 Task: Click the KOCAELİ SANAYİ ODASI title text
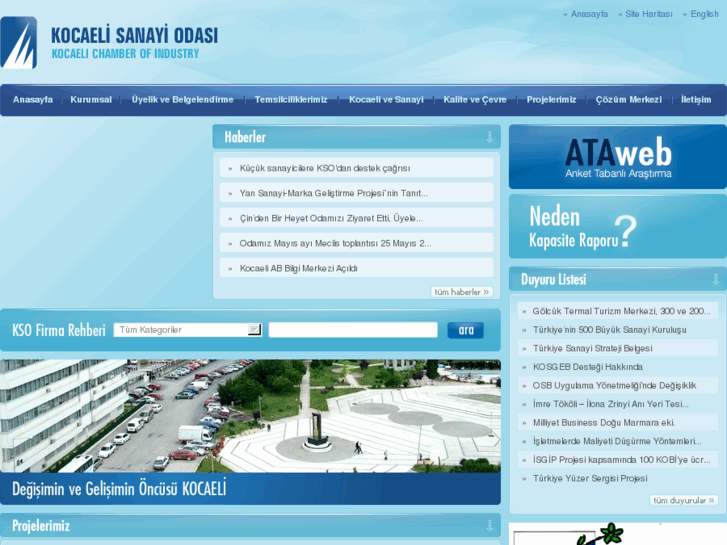134,36
